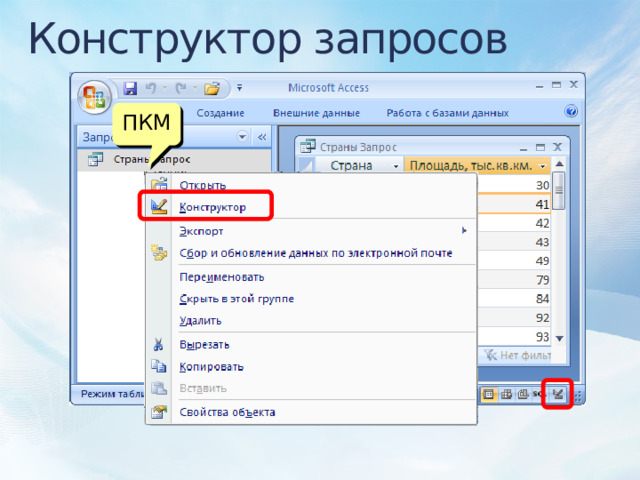The image size is (640, 480).
Task: Click the cell with value 42
Action: (513, 223)
